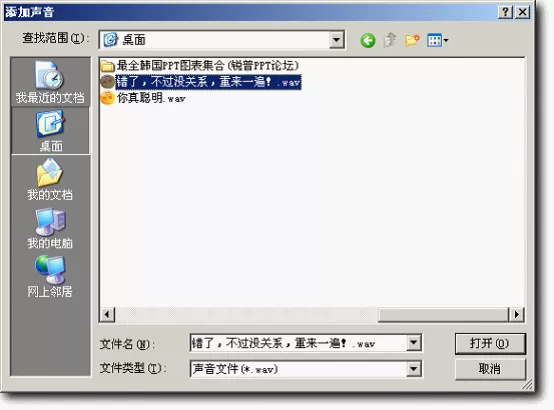Click the 打开 button
Screen dimensions: 554x410
point(490,344)
